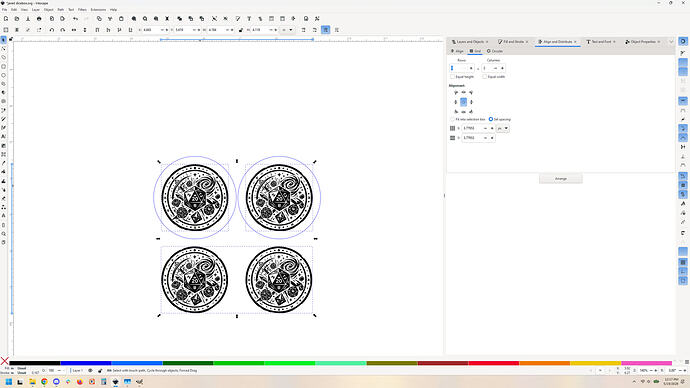
Task: Click the Text and Font 'T' toolbar icon
Action: coord(249,19)
